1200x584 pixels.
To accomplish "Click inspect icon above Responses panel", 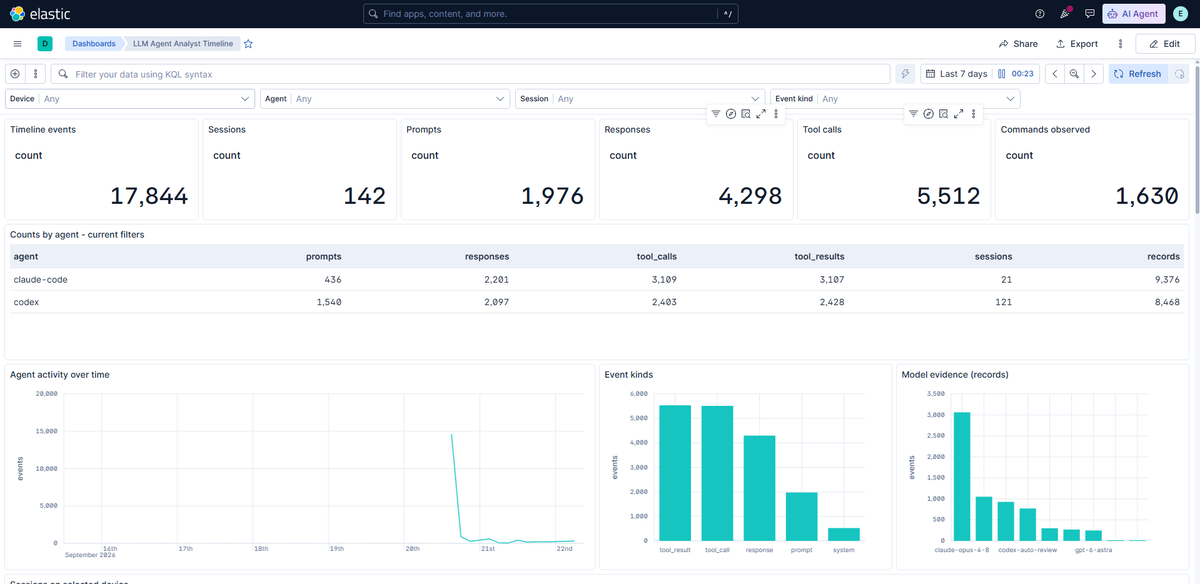I will click(746, 114).
